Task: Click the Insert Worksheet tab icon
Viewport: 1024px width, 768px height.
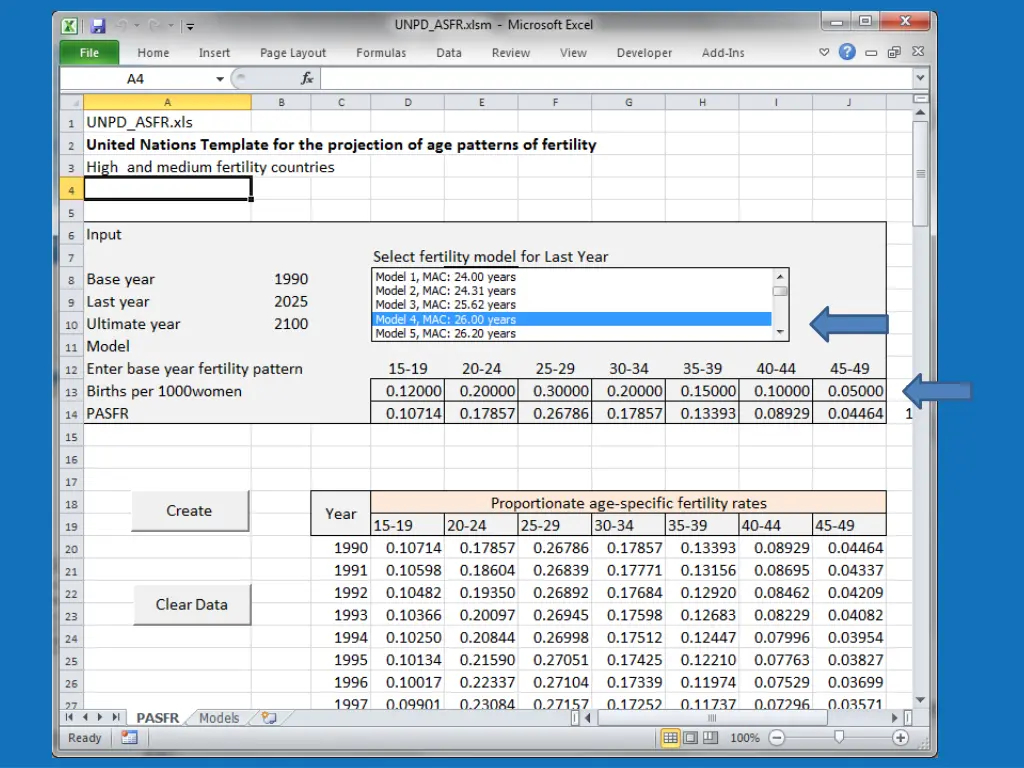Action: (x=267, y=718)
